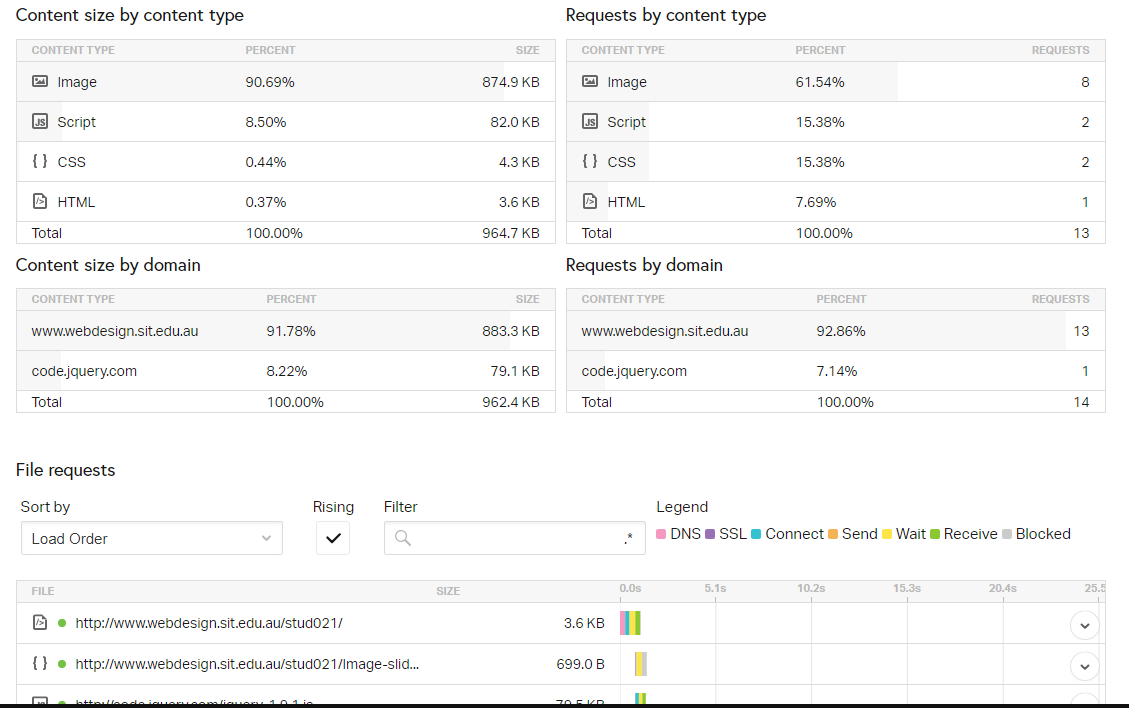The height and width of the screenshot is (708, 1129).
Task: Click HTML file icon in content size table
Action: coord(40,201)
